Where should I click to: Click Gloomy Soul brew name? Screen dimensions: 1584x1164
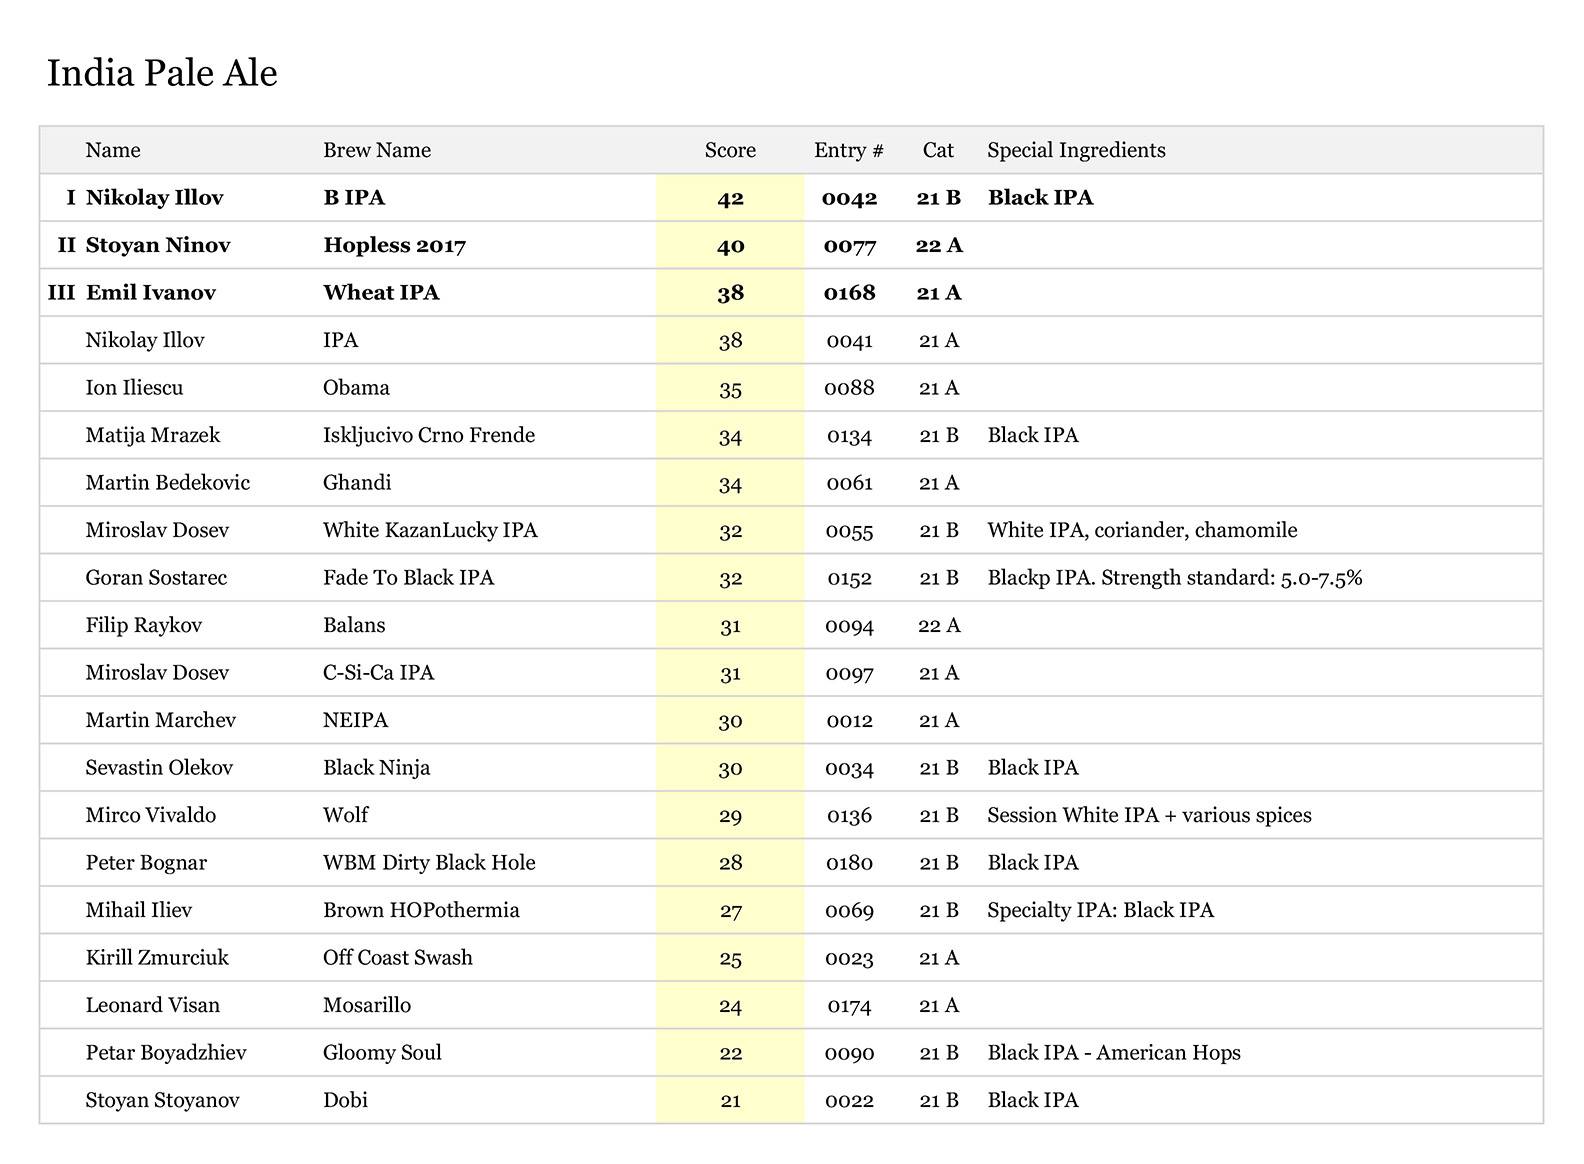pyautogui.click(x=382, y=1053)
